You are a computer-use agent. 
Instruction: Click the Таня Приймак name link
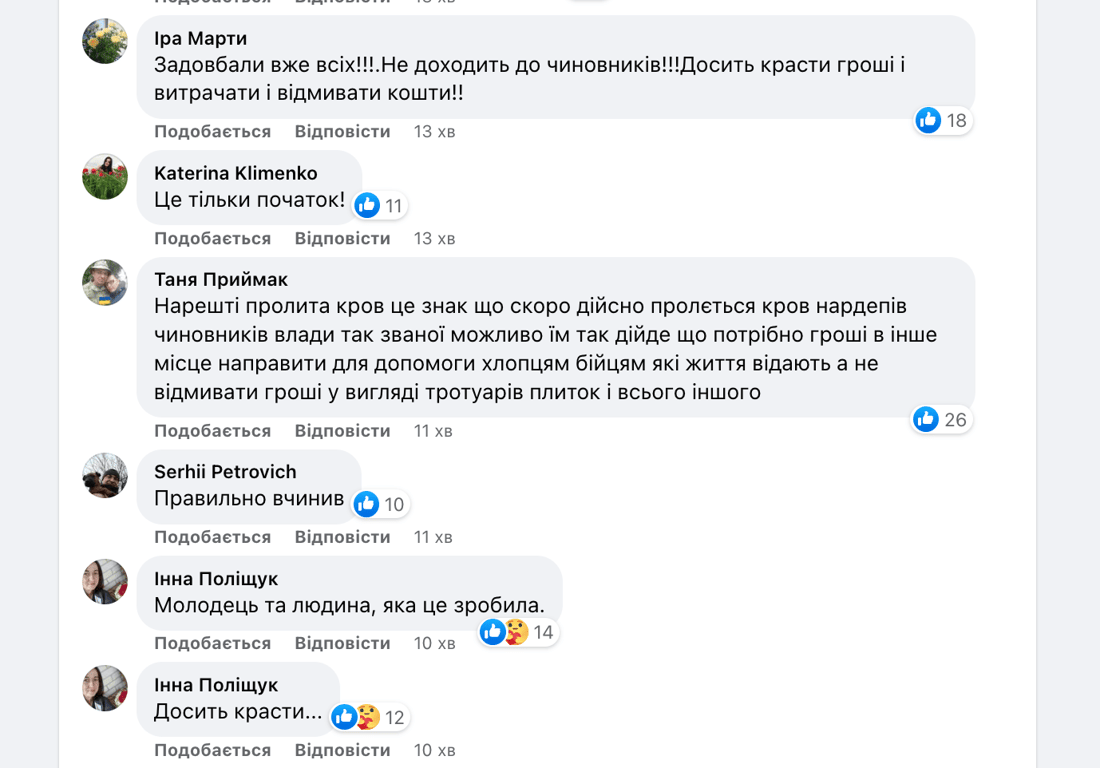click(221, 279)
